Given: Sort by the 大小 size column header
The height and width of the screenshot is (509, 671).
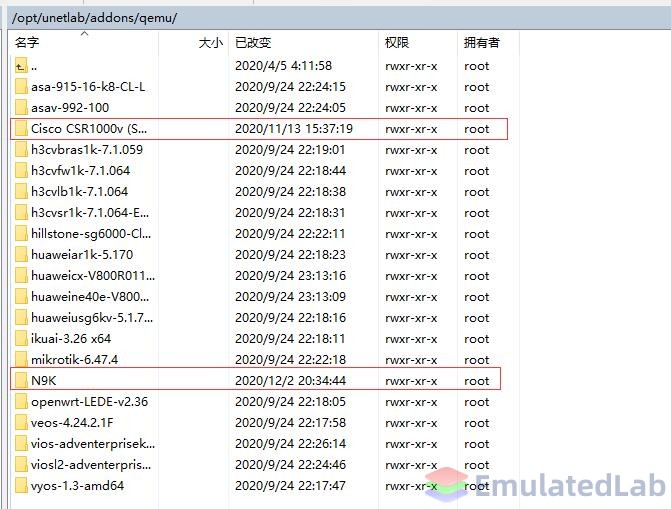Looking at the screenshot, I should click(x=211, y=43).
